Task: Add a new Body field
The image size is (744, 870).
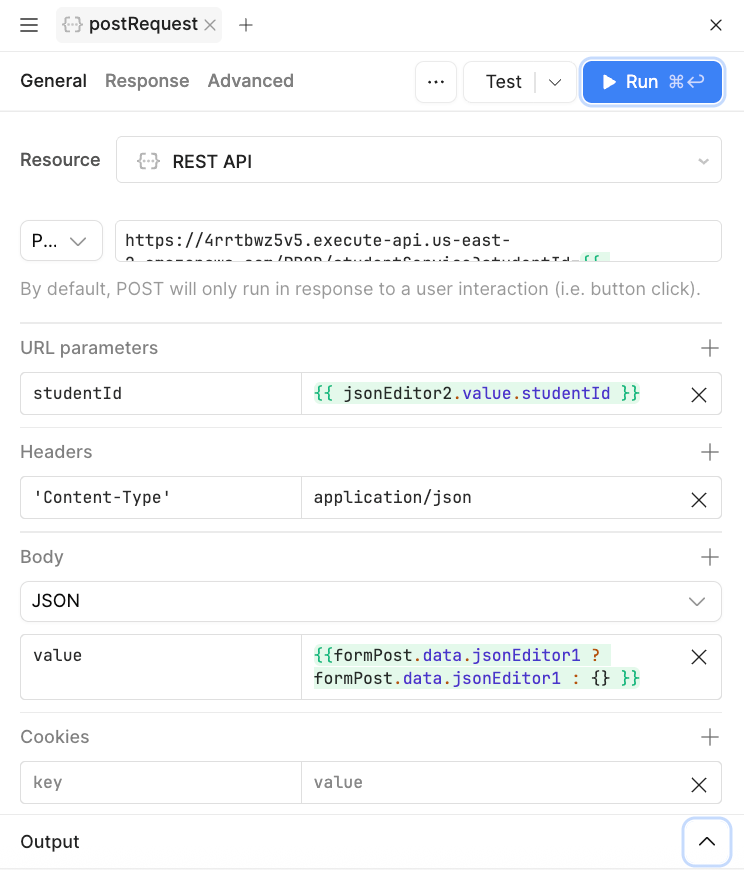Action: [710, 557]
